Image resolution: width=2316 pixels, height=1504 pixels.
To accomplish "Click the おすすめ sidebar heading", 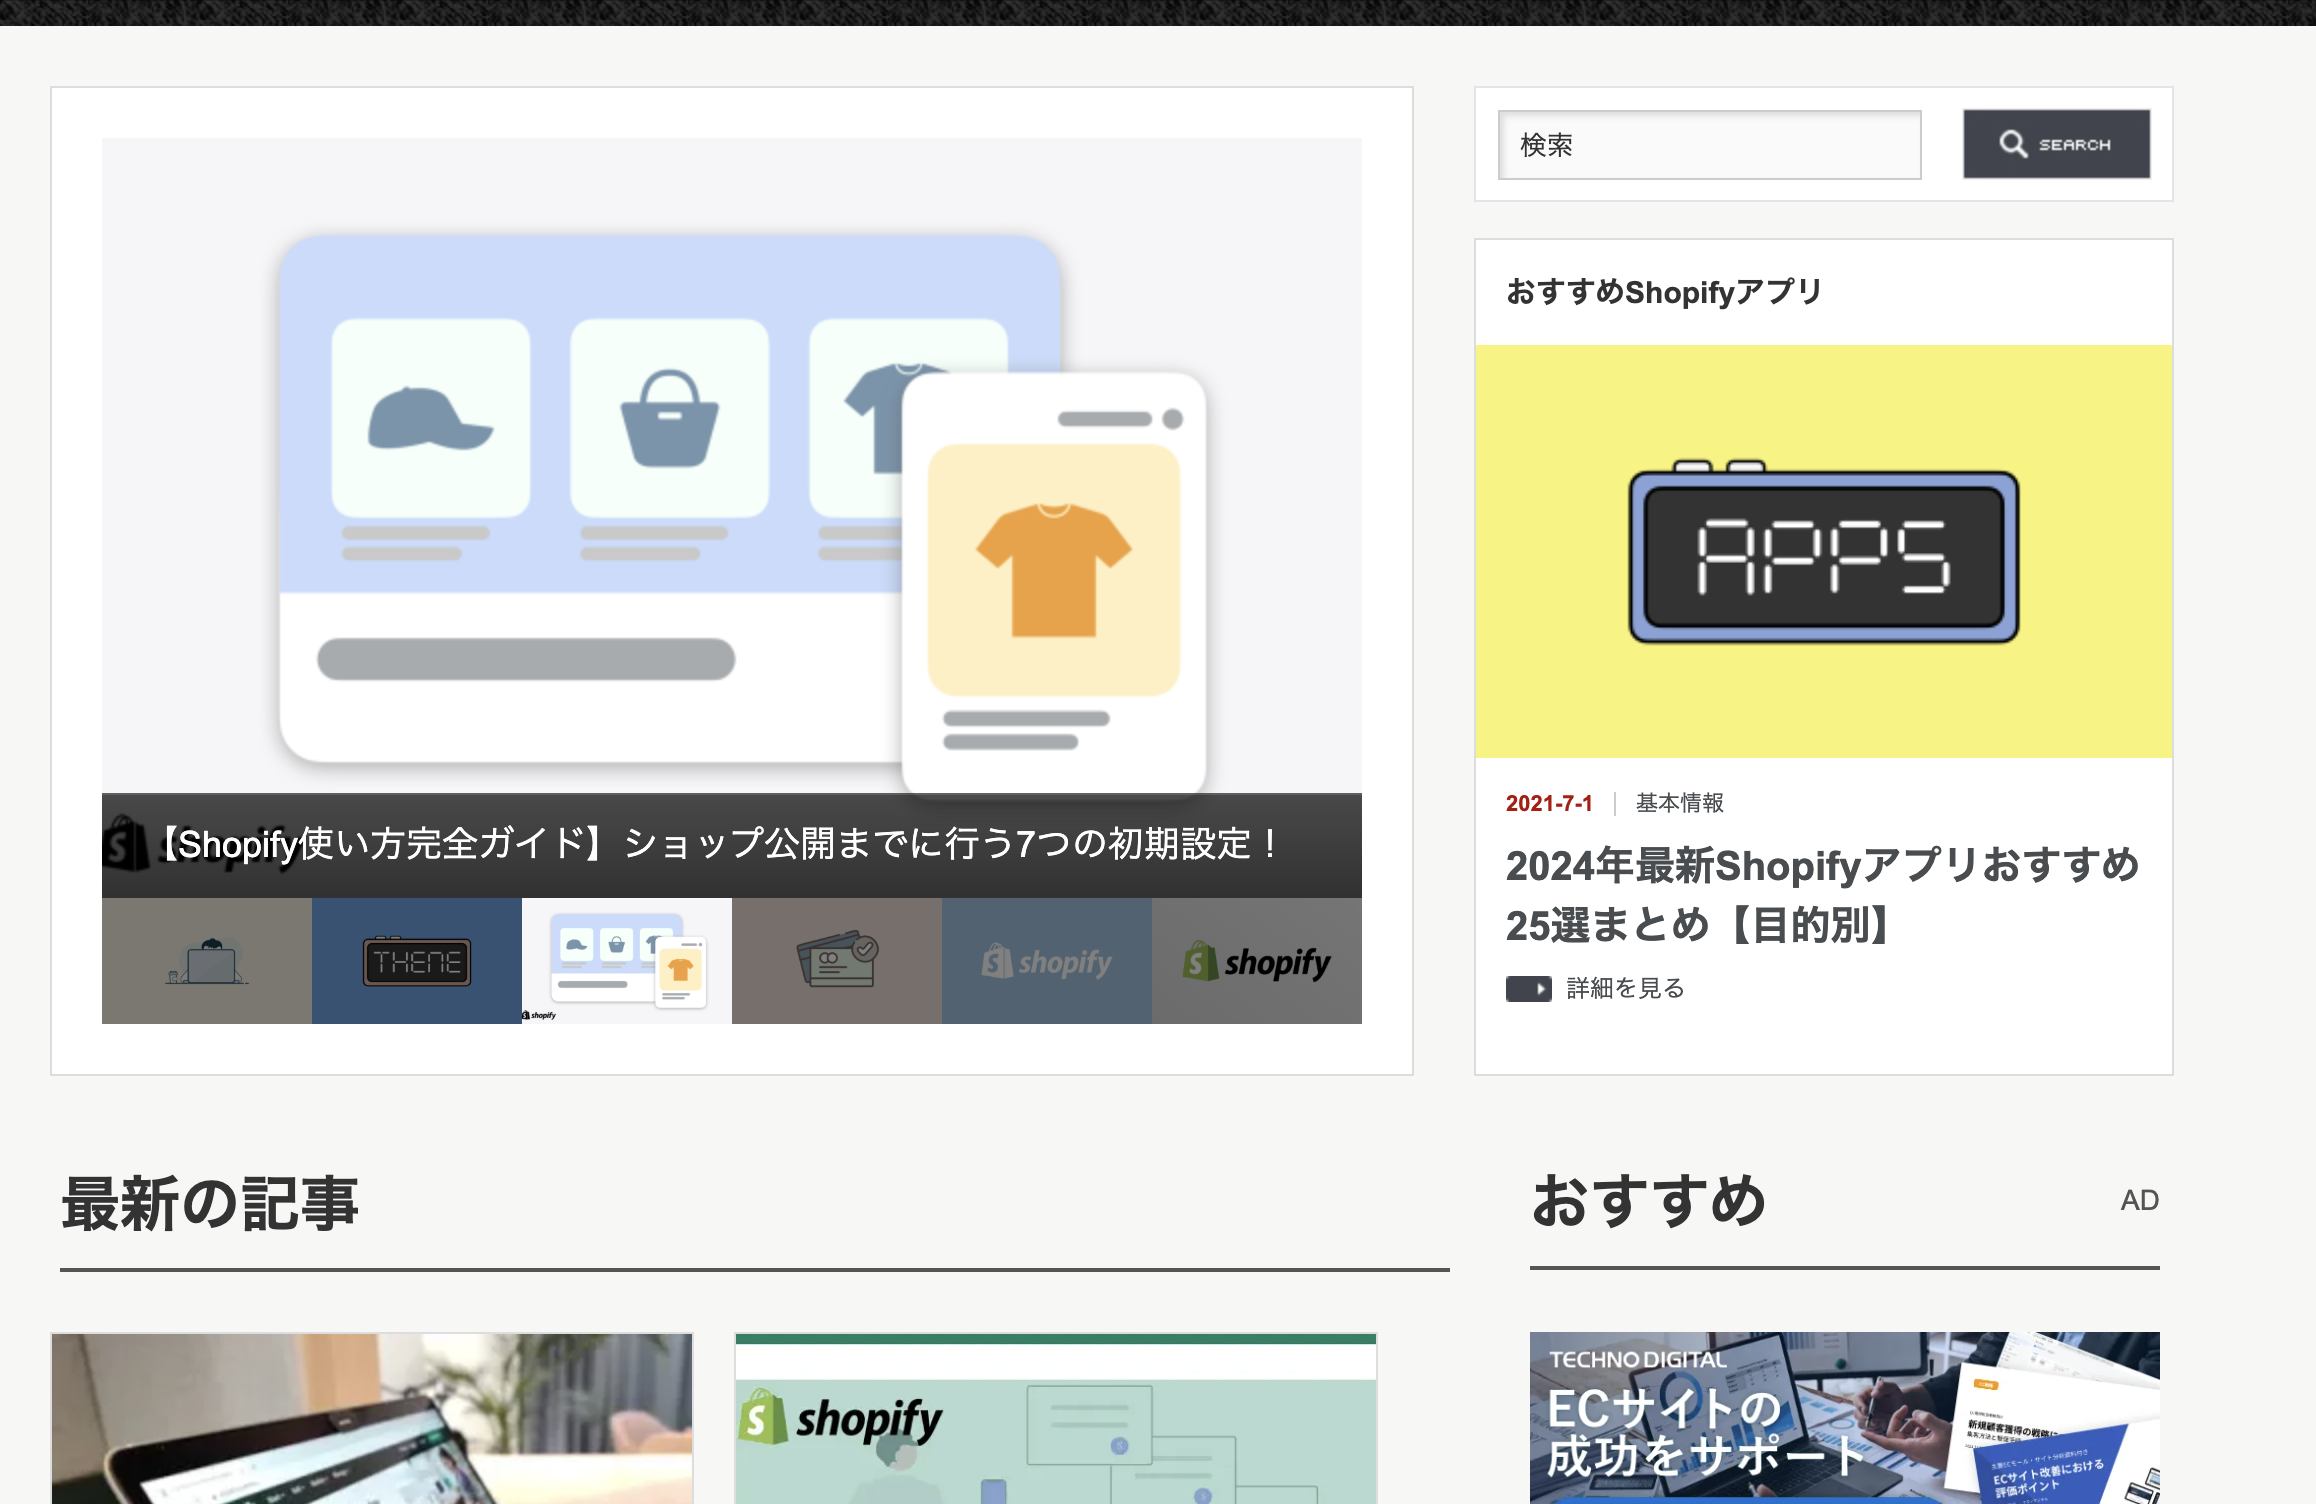I will click(x=1649, y=1200).
